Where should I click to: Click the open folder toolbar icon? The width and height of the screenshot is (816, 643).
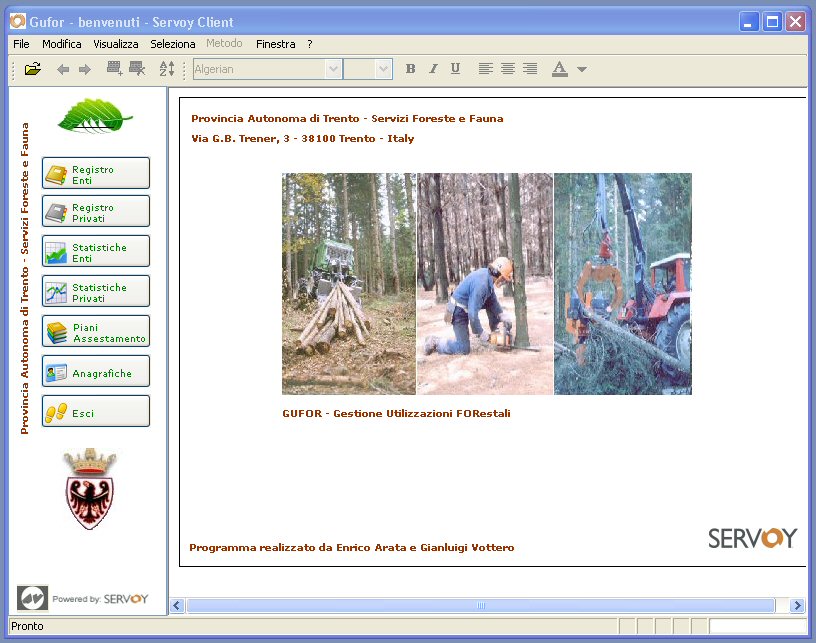32,69
